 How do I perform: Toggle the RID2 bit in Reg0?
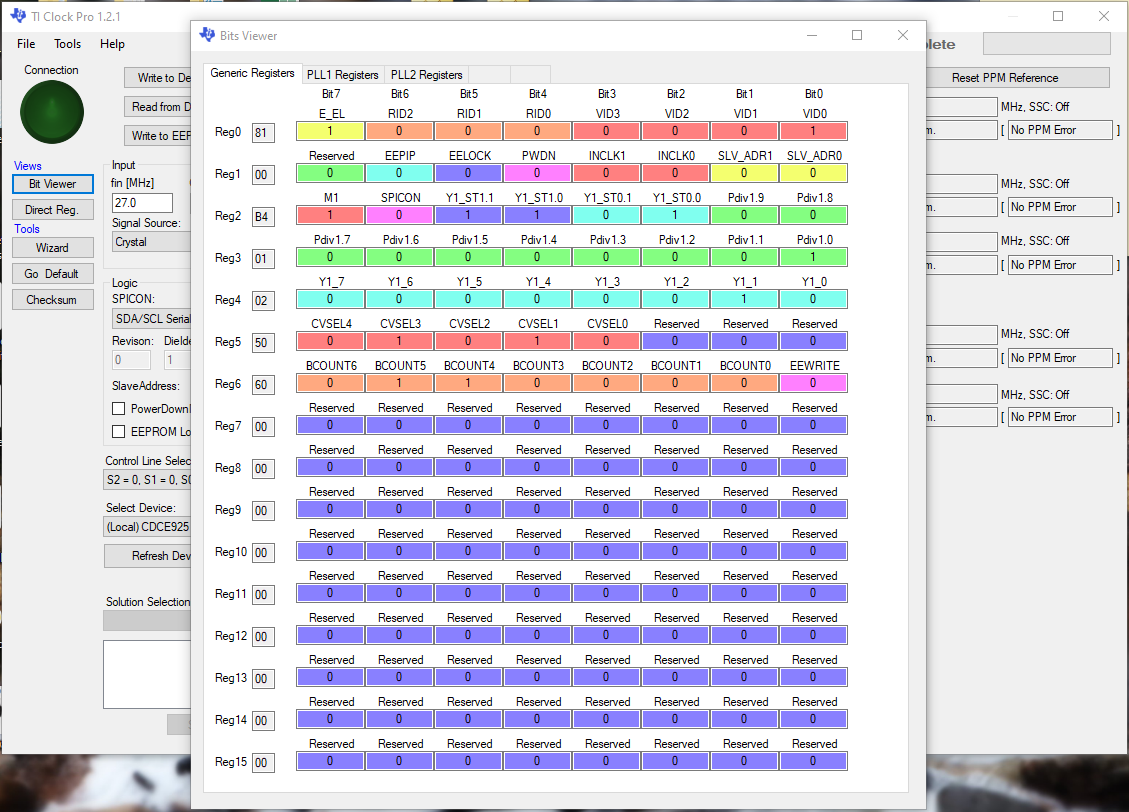click(399, 131)
